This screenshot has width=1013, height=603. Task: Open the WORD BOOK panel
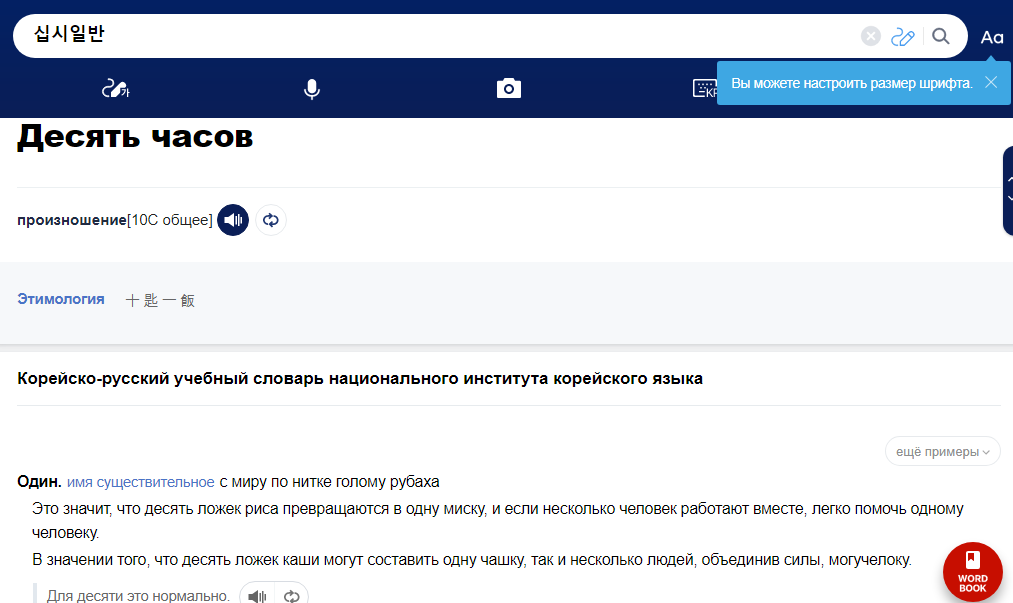click(x=972, y=571)
